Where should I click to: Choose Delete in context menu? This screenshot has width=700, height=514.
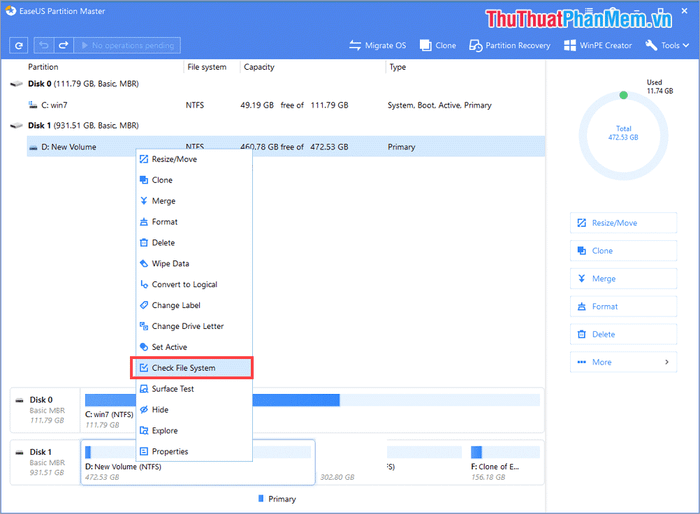[194, 243]
